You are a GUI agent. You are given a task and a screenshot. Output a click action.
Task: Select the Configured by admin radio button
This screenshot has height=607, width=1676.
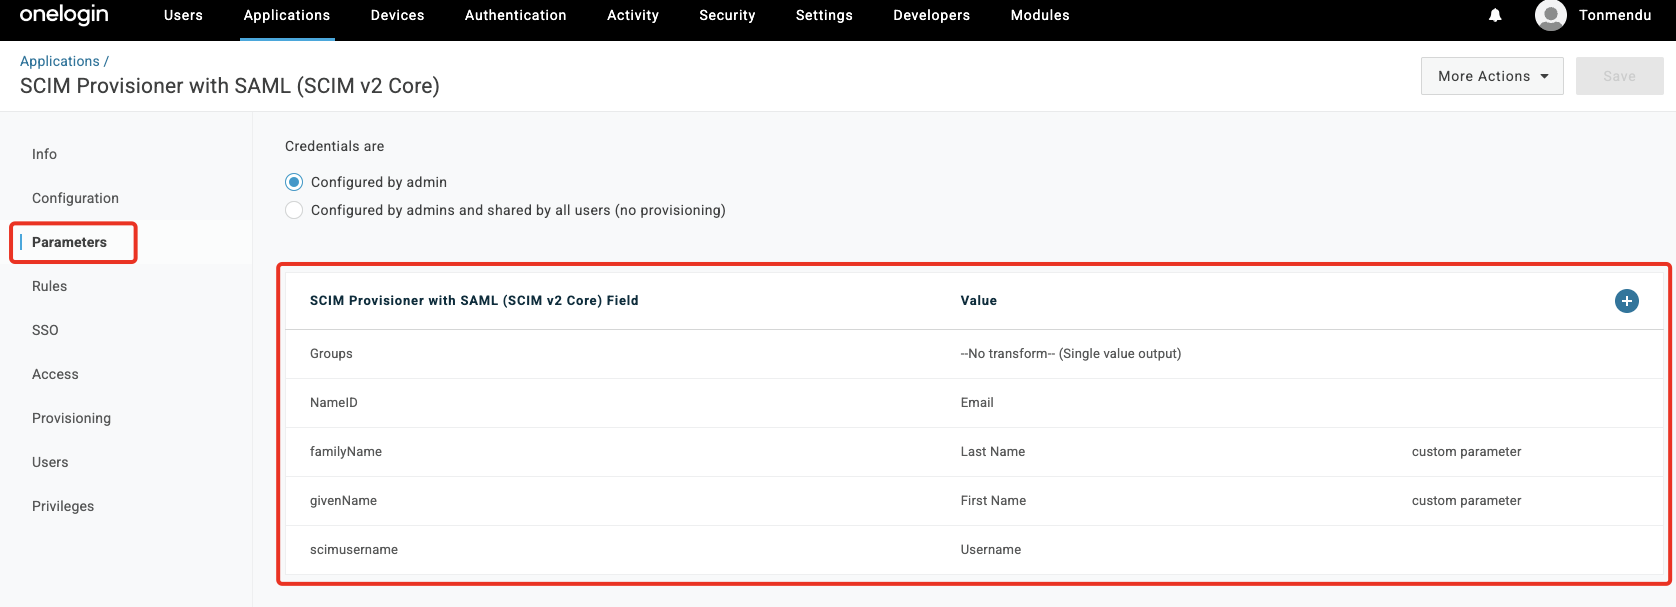(294, 182)
